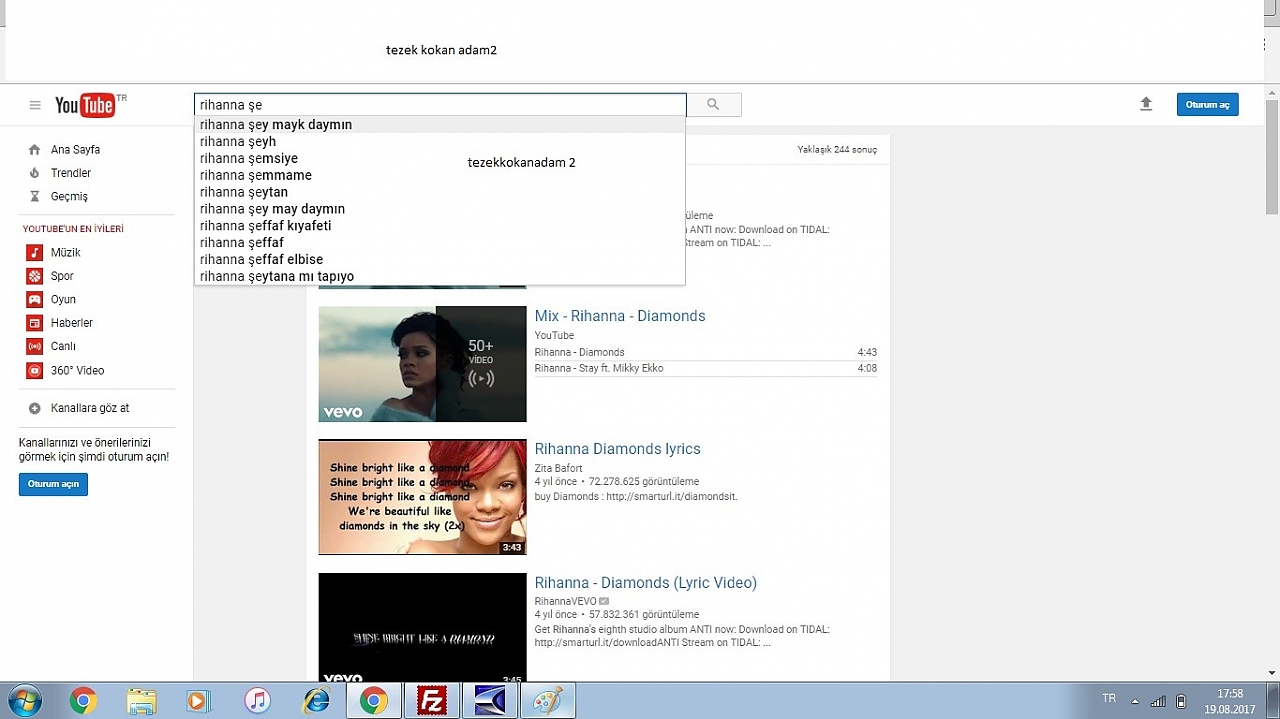Choose suggestion 'rihanna şemsiye'
This screenshot has height=719, width=1280.
tap(440, 158)
